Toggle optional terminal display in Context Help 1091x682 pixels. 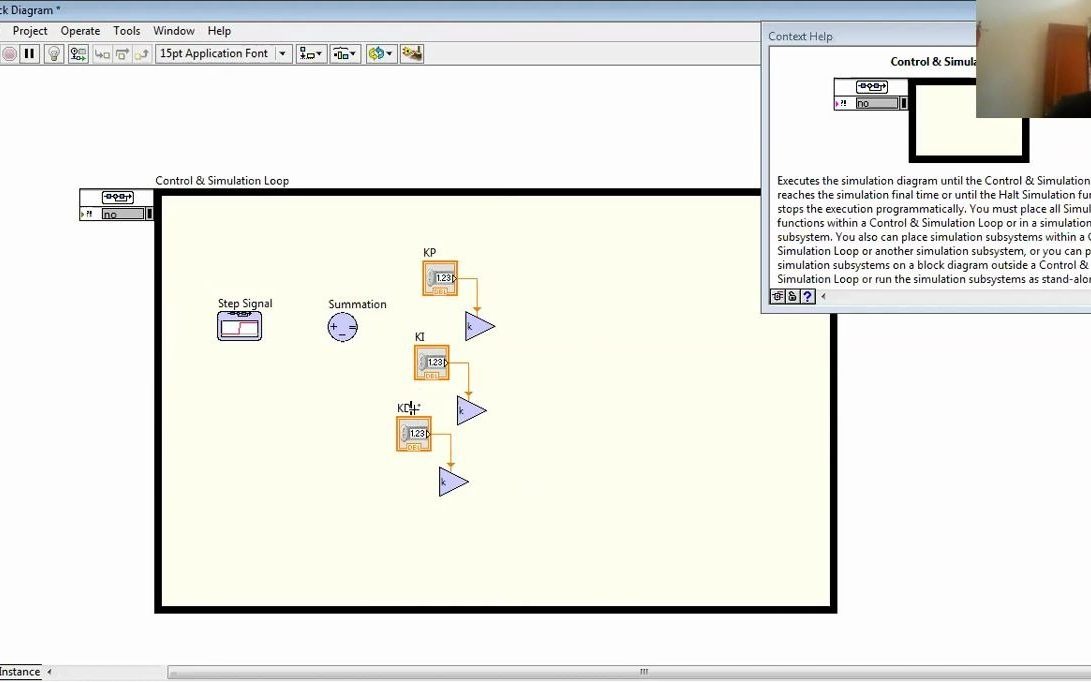tap(778, 296)
